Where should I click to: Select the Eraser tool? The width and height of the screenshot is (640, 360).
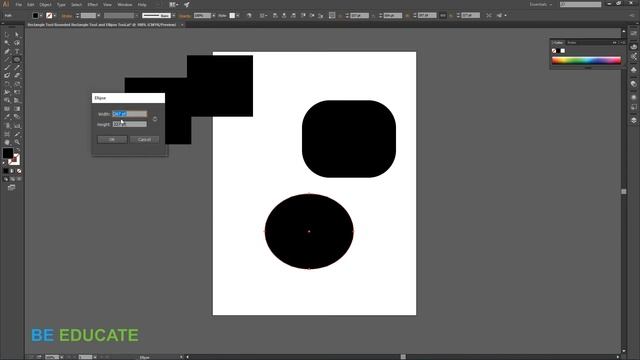[17, 76]
